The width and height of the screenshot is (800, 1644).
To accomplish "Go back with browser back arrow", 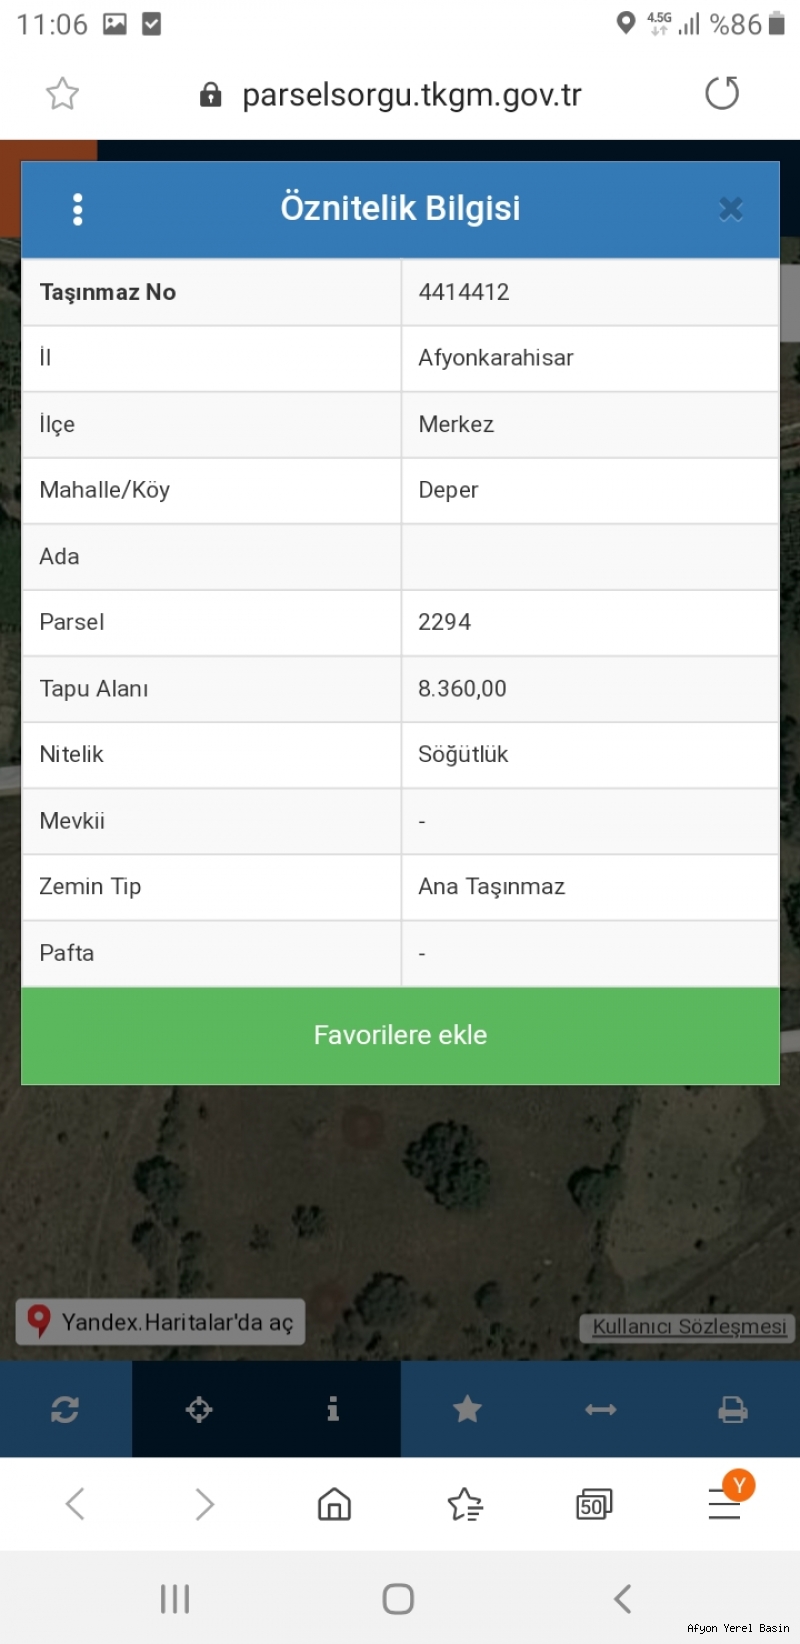I will 75,1504.
